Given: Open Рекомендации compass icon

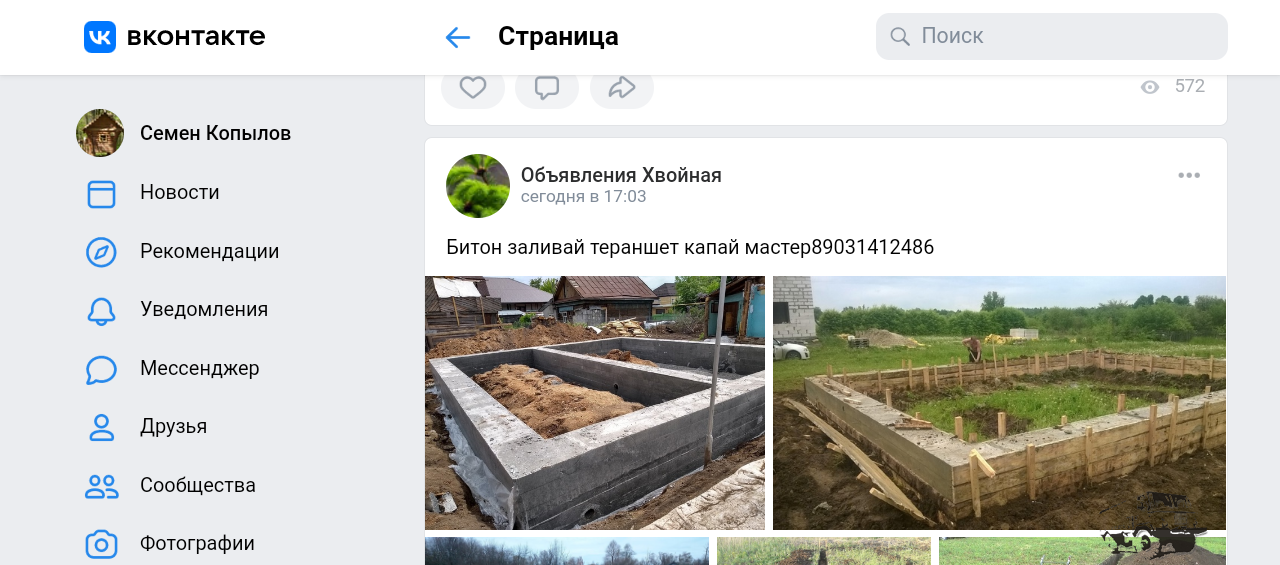Looking at the screenshot, I should 101,252.
